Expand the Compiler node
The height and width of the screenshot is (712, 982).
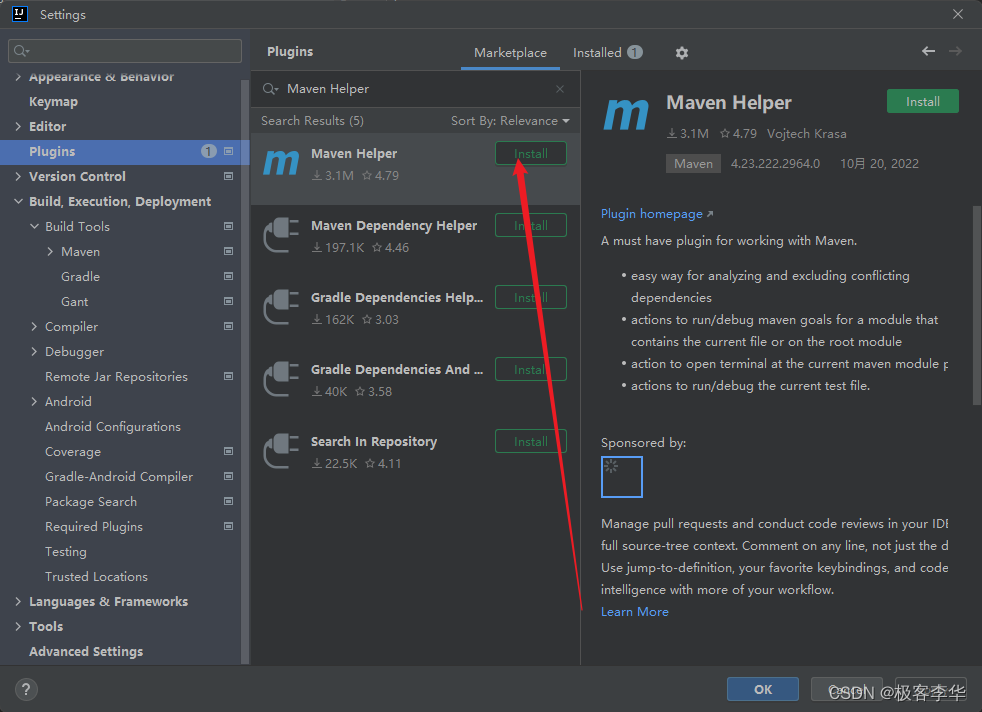tap(34, 327)
